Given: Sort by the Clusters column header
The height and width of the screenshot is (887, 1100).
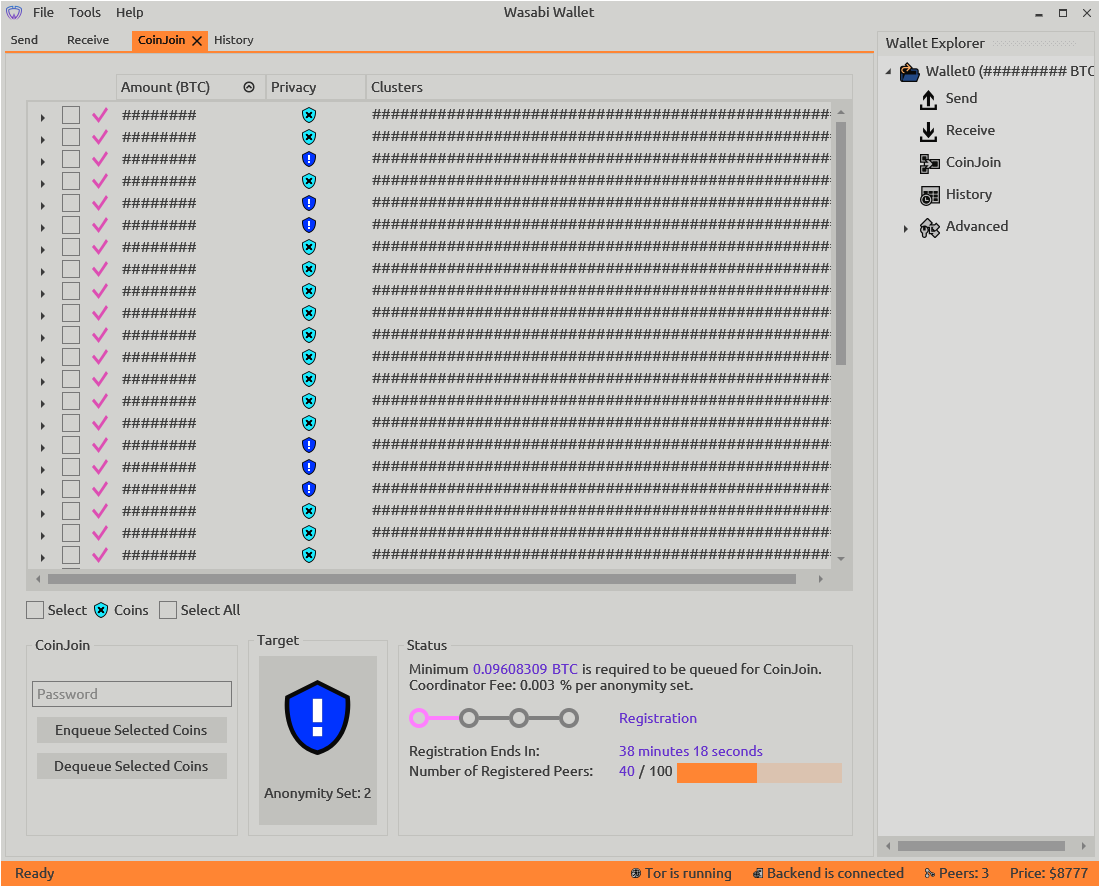Looking at the screenshot, I should click(x=609, y=87).
